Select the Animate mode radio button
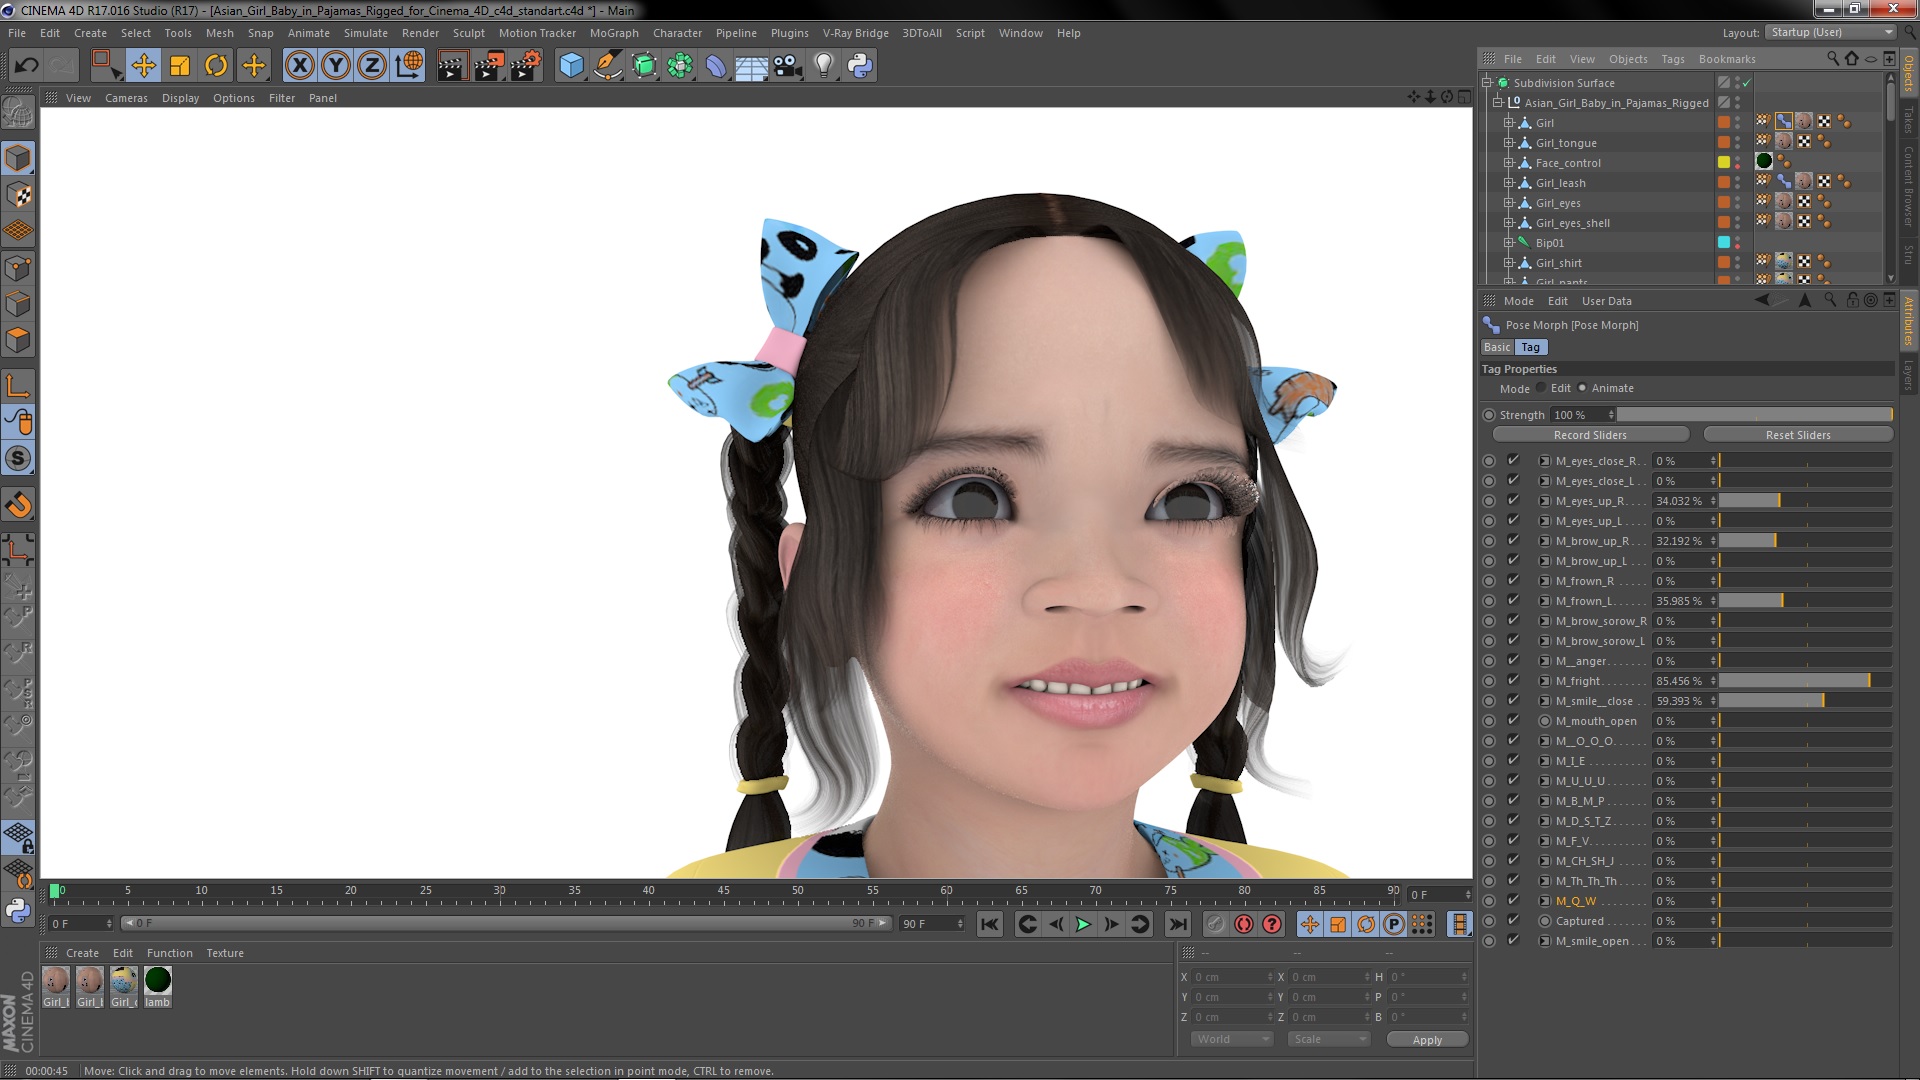This screenshot has width=1920, height=1080. pyautogui.click(x=1582, y=388)
